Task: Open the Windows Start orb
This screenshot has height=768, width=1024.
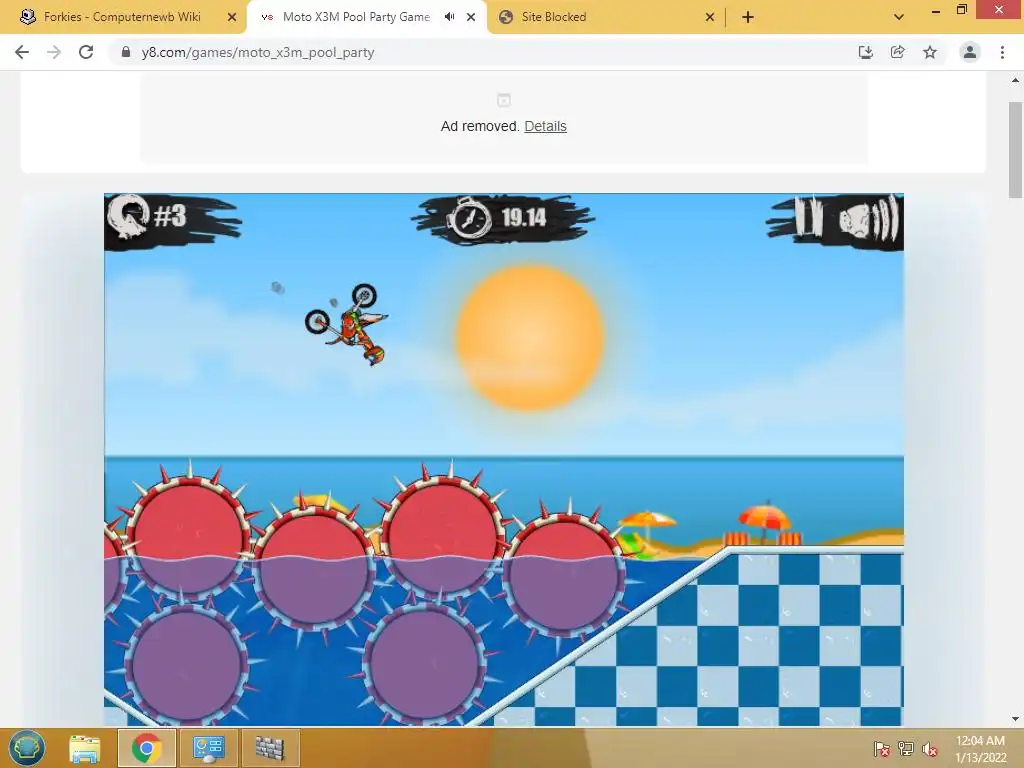Action: pyautogui.click(x=27, y=748)
